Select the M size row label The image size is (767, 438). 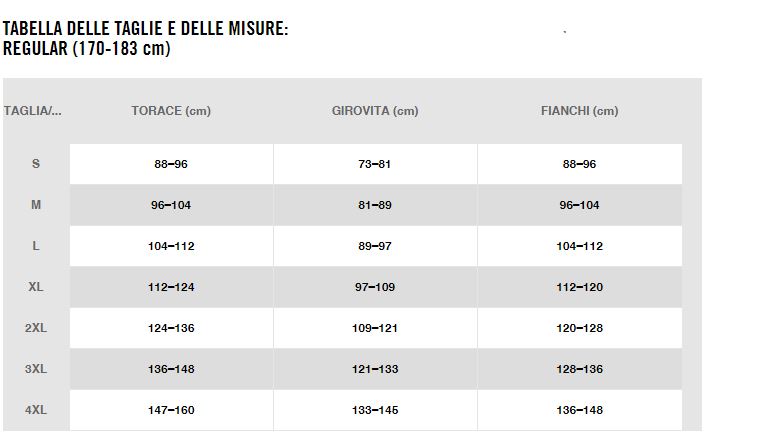click(36, 205)
